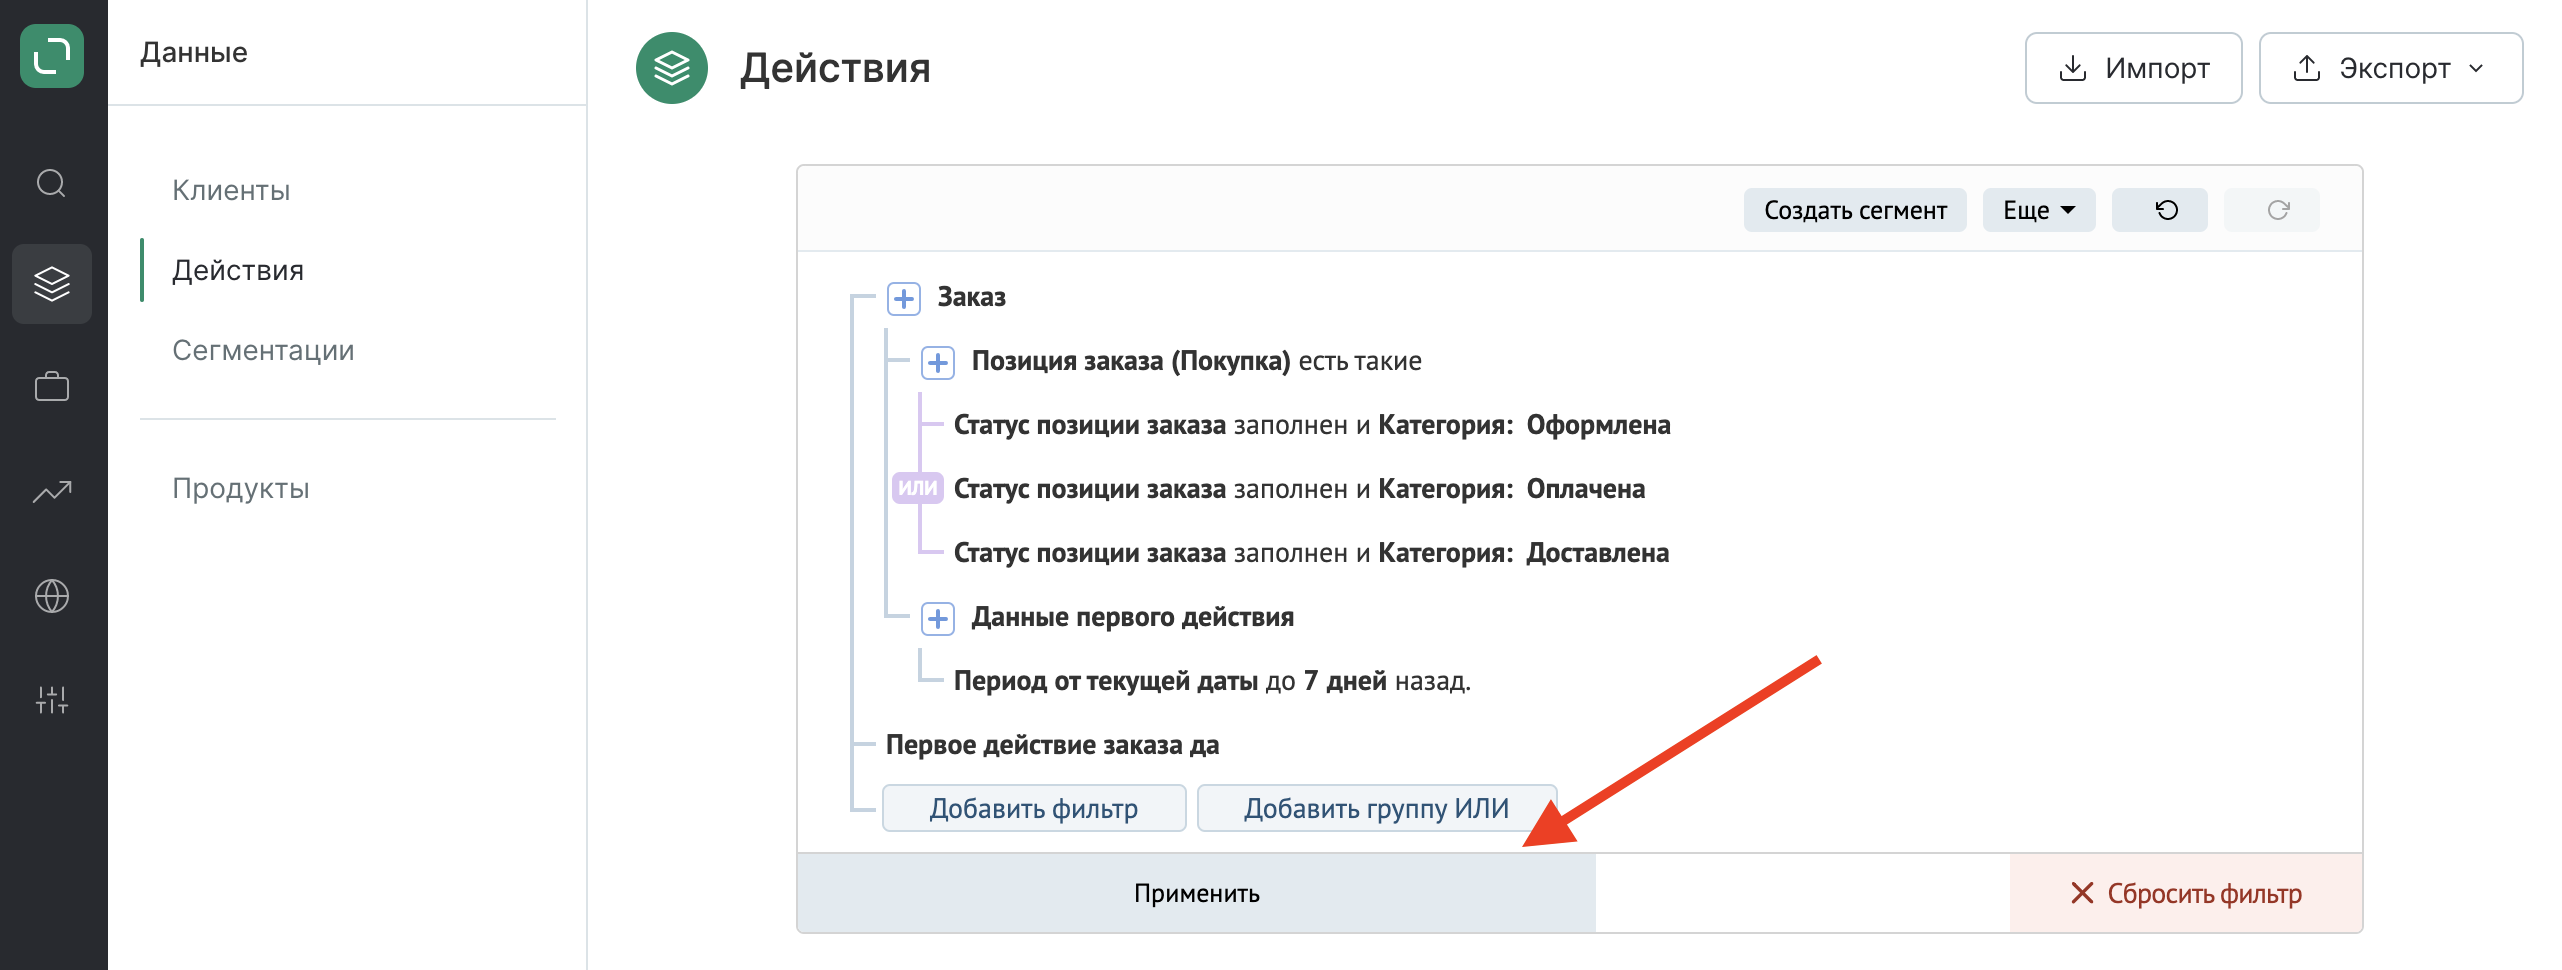Click the Позиция заказа (Покупка) есть такие condition
Viewport: 2562px width, 970px height.
[1196, 361]
